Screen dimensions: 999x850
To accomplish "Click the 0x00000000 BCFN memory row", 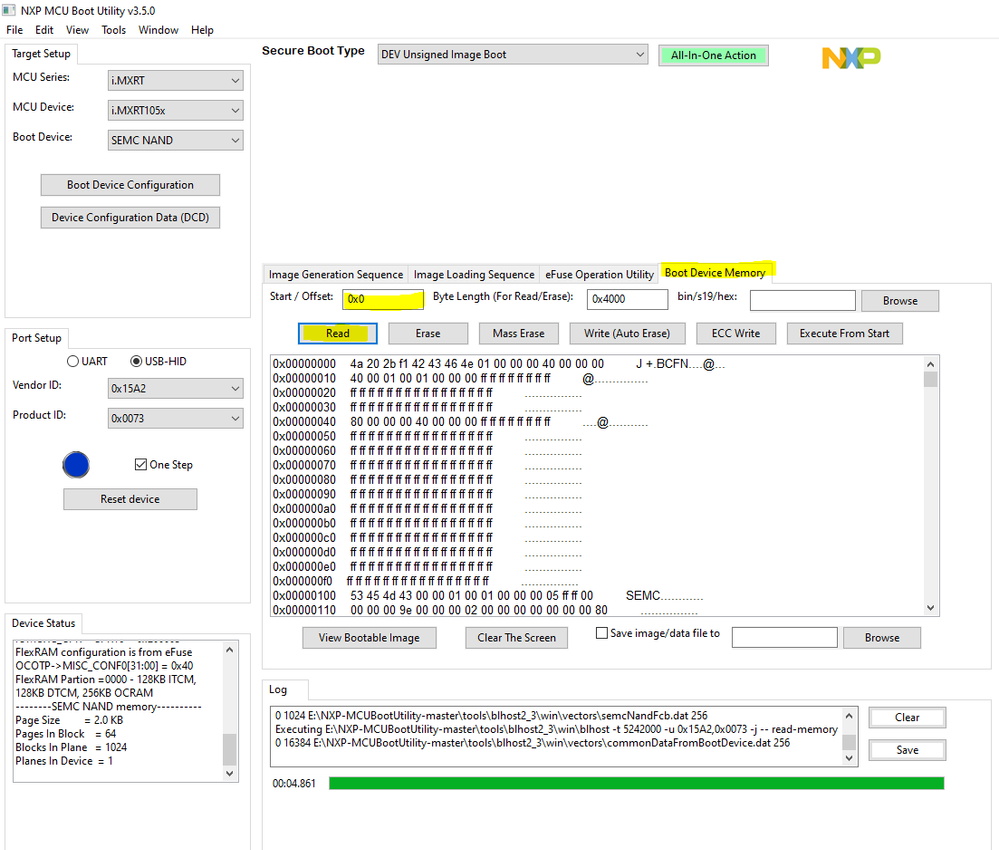I will pos(499,364).
